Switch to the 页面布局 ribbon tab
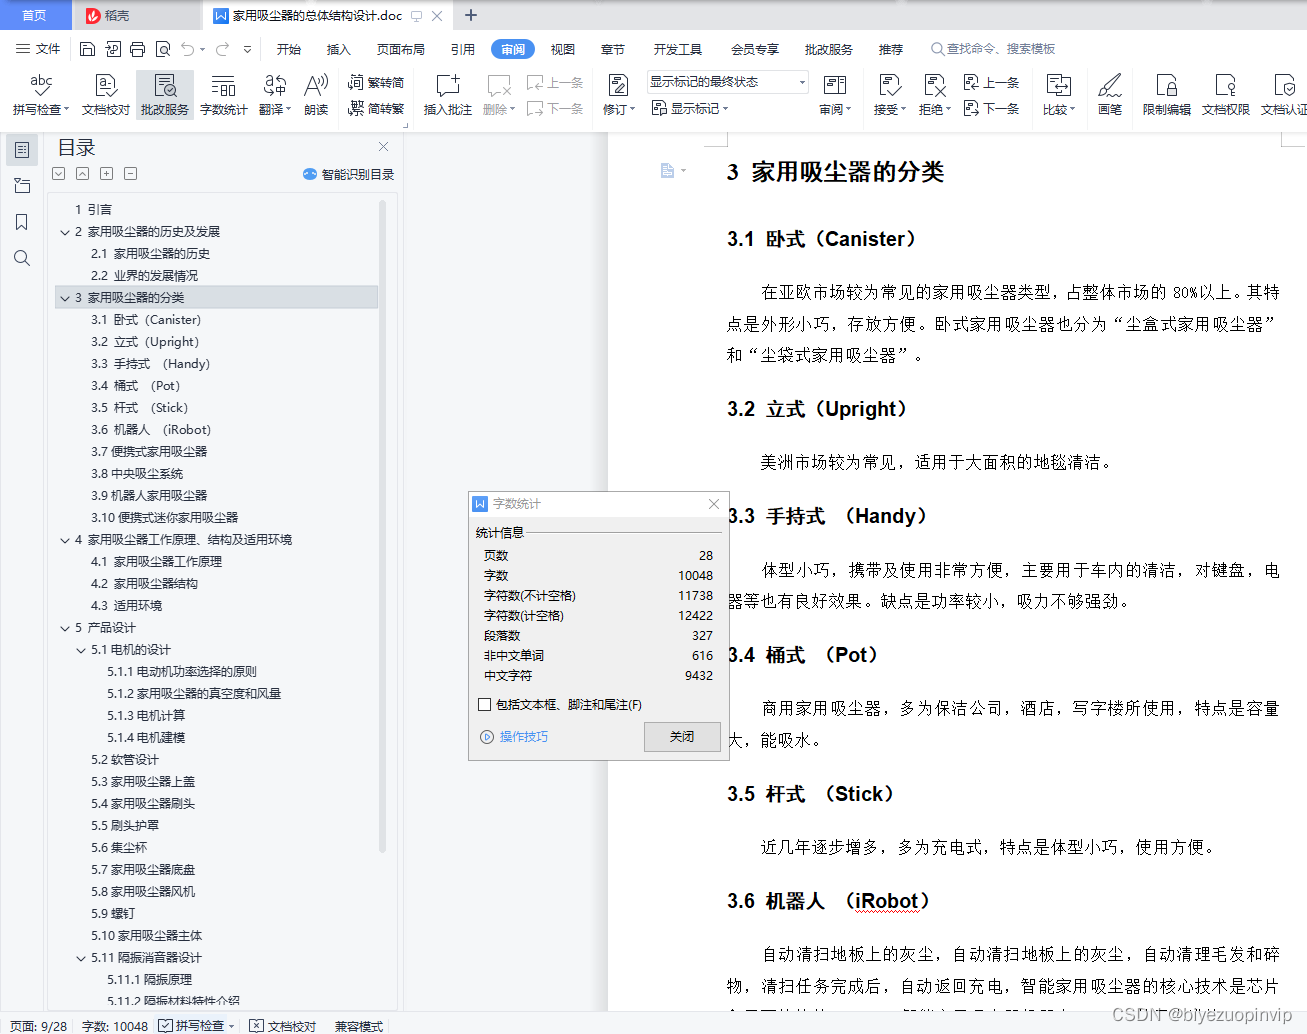1307x1034 pixels. pos(401,49)
